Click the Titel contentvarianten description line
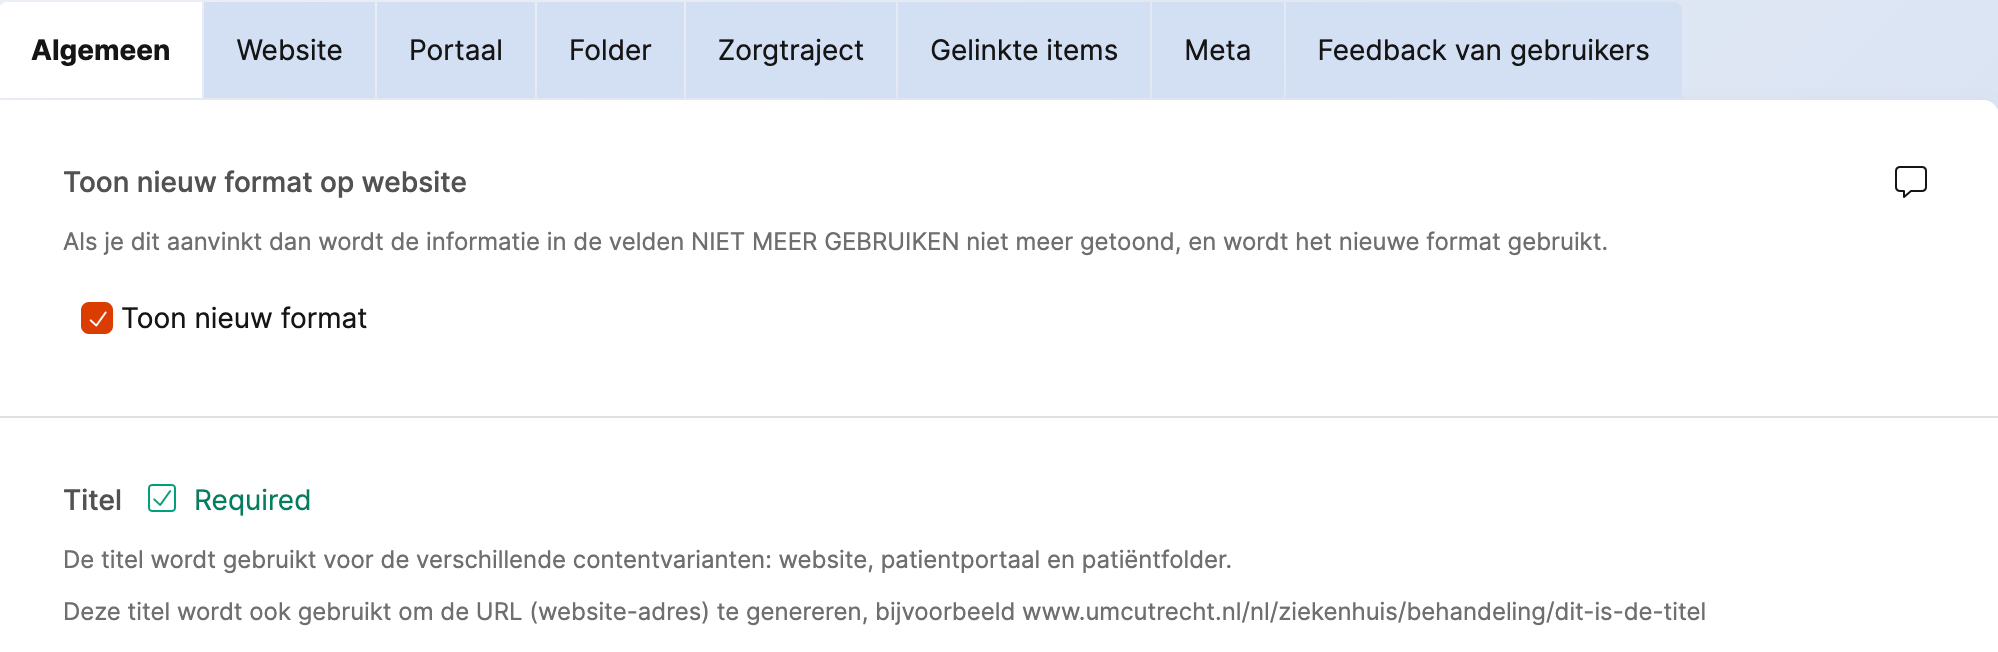This screenshot has width=1998, height=652. pyautogui.click(x=647, y=560)
